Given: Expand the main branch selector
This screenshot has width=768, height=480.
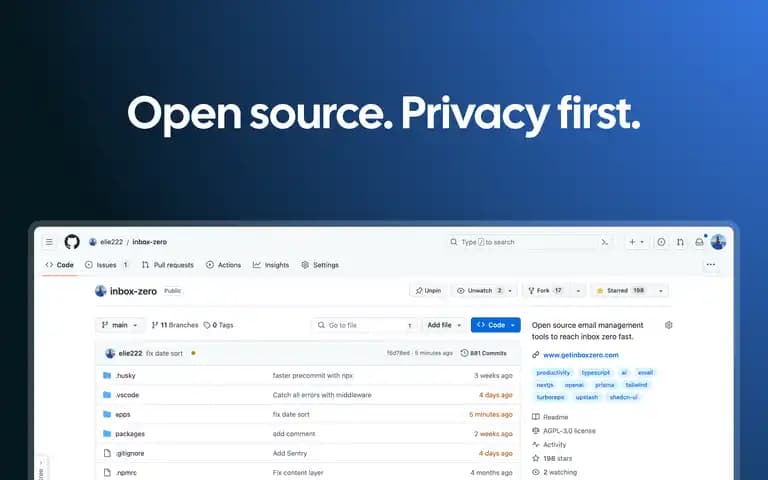Looking at the screenshot, I should 120,325.
